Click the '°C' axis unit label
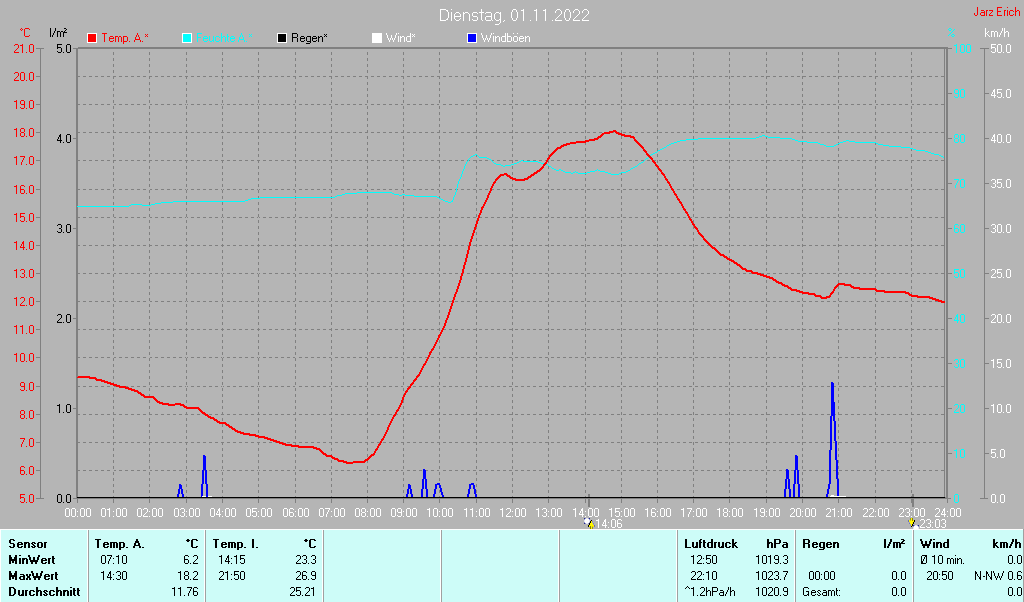Image resolution: width=1024 pixels, height=602 pixels. coord(25,33)
